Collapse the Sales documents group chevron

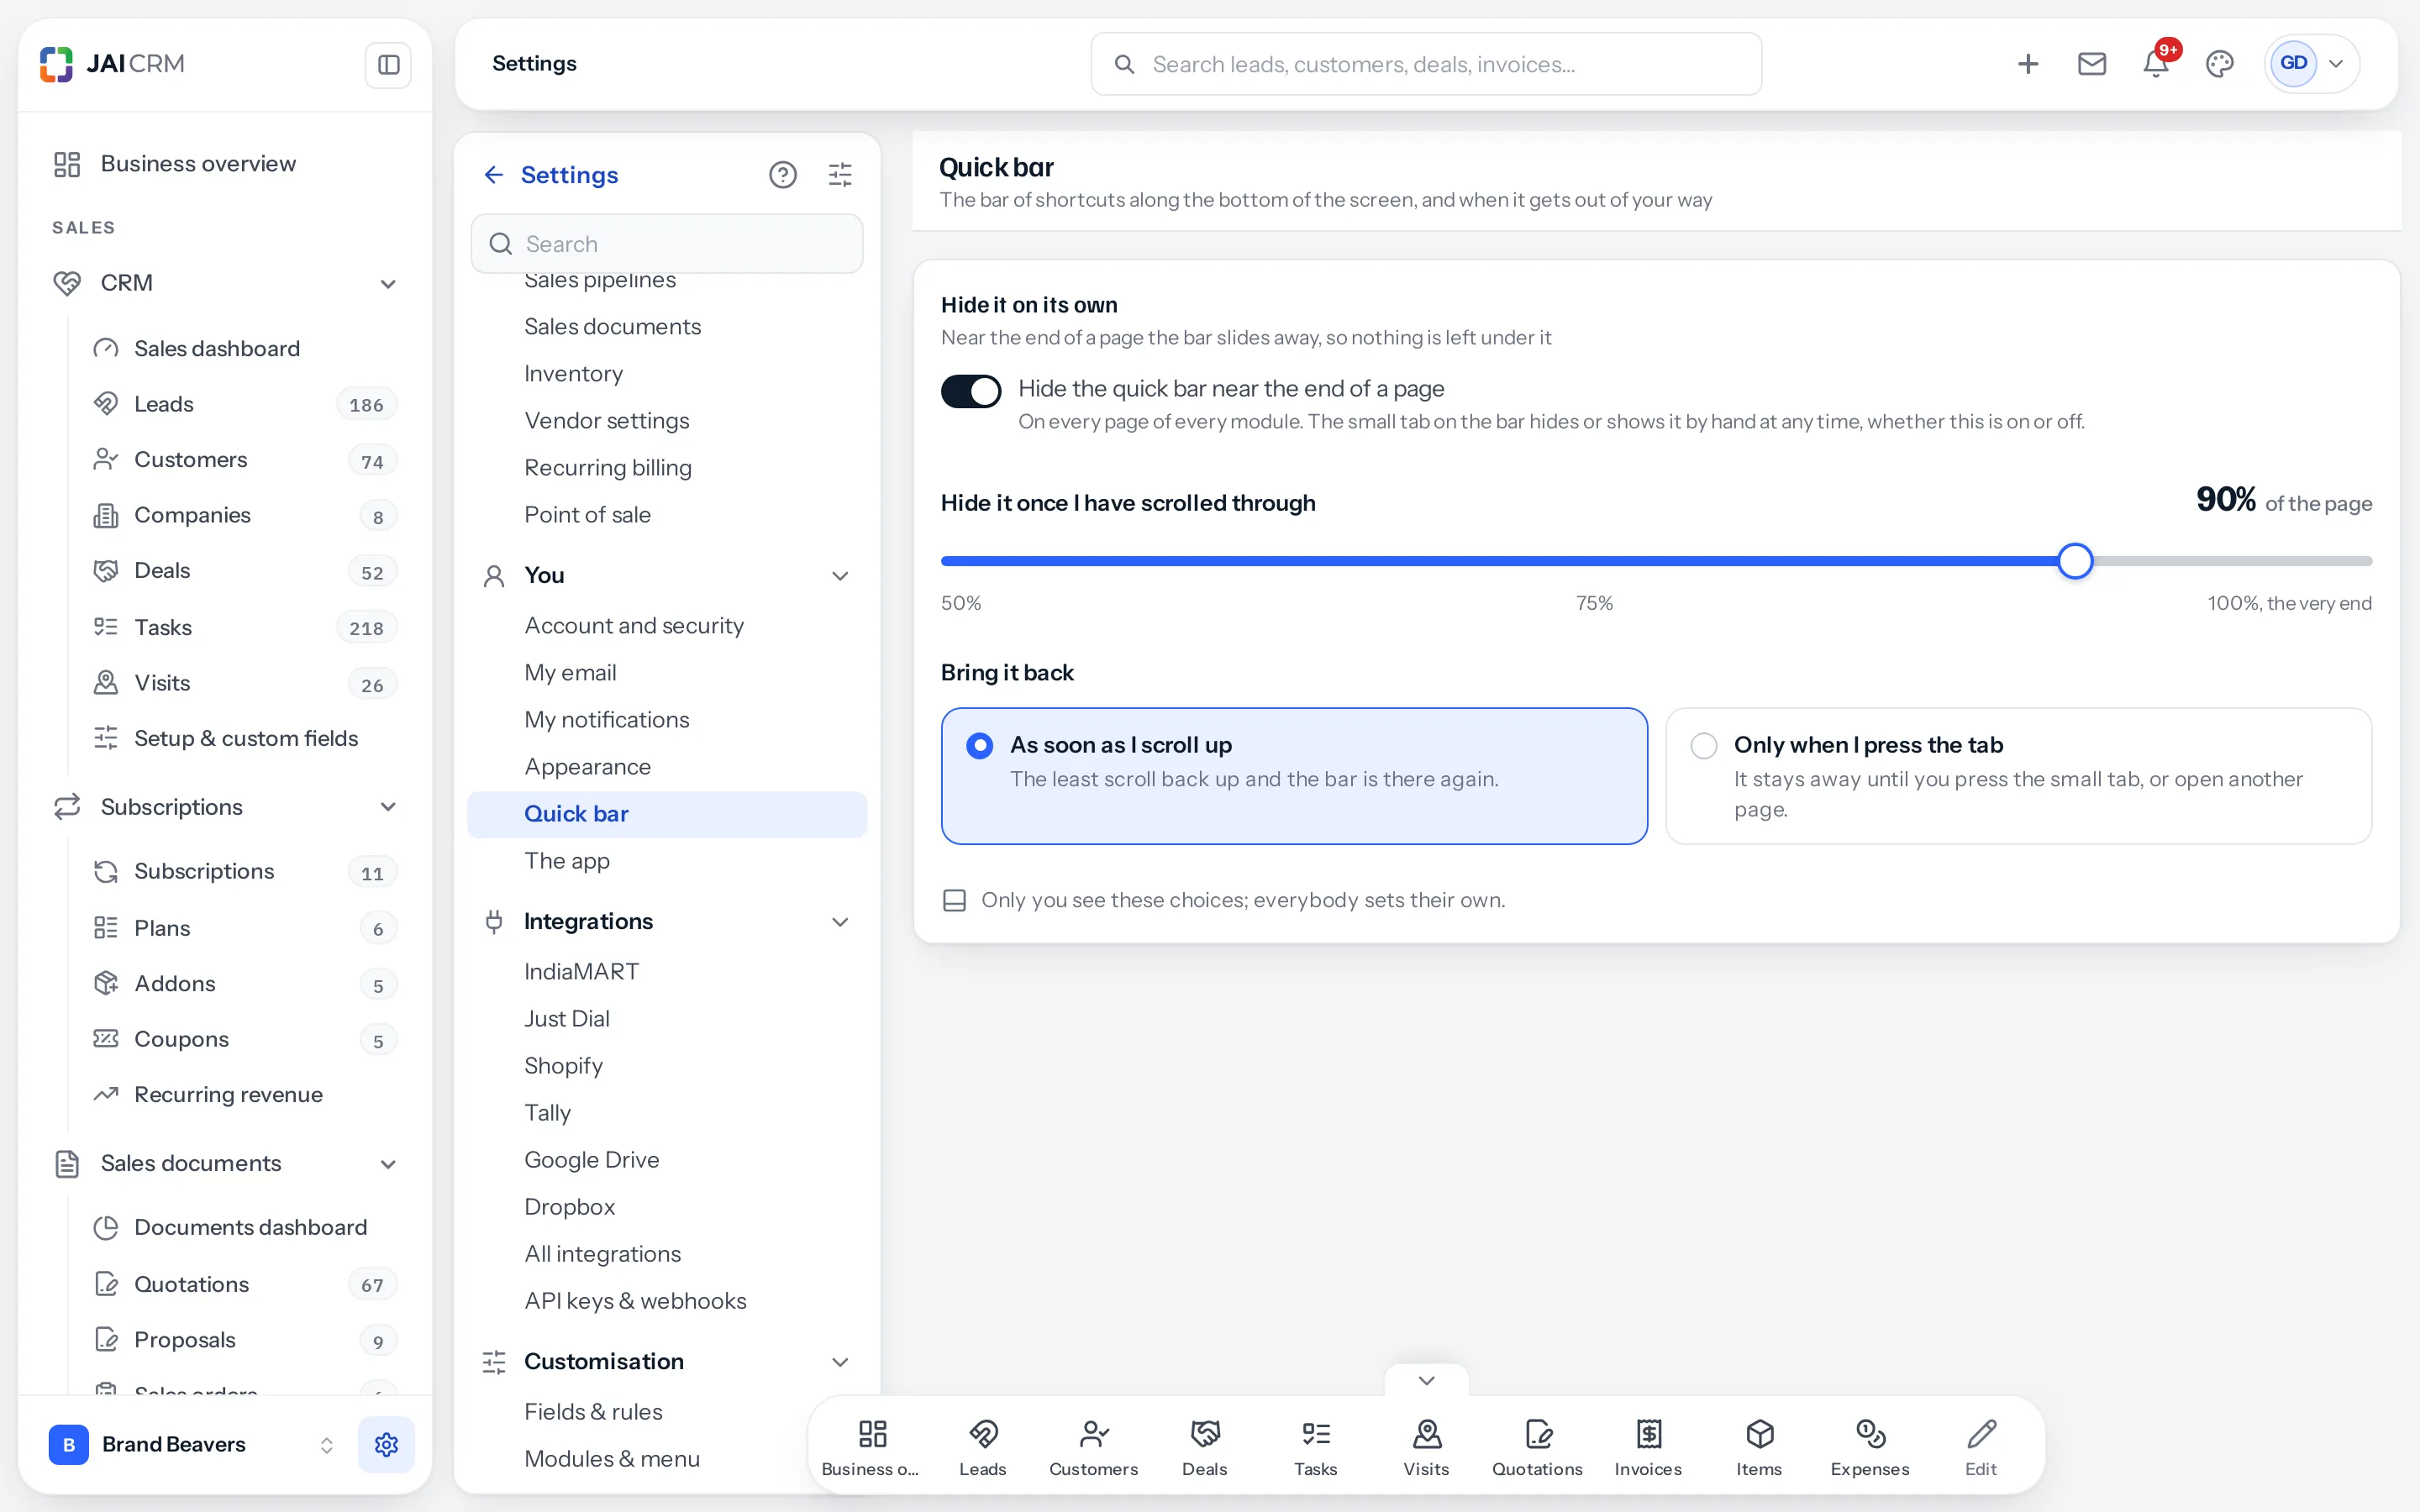tap(388, 1164)
